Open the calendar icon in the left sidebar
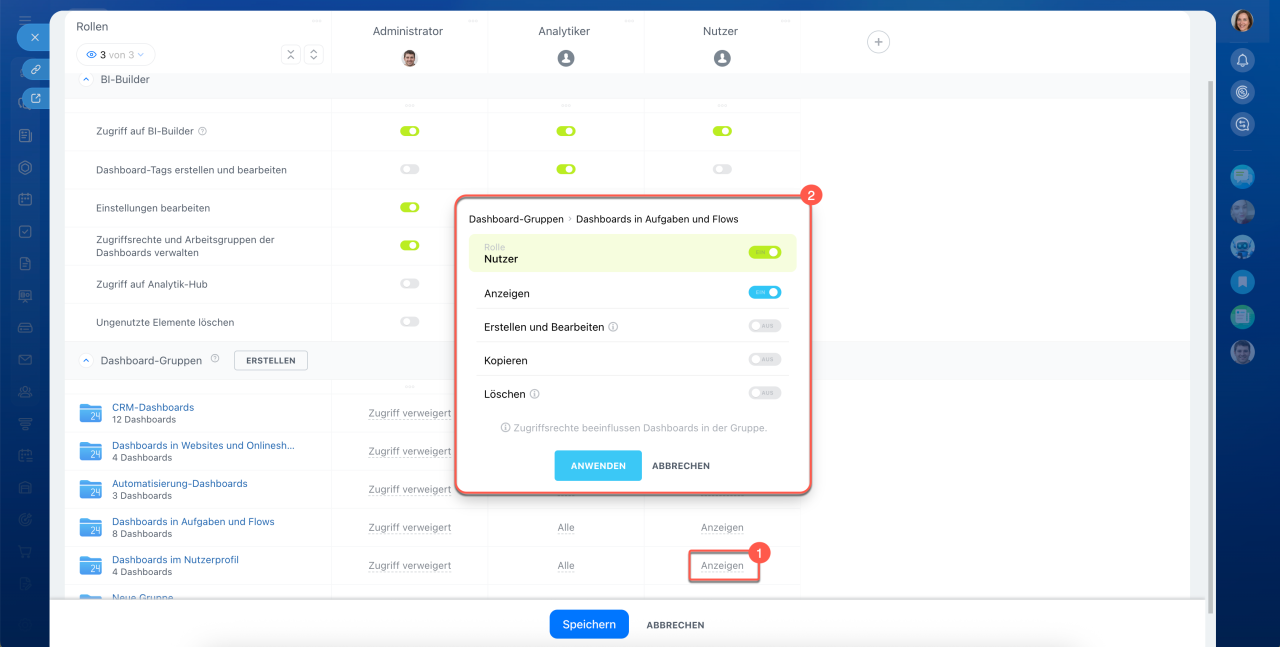This screenshot has height=647, width=1280. pos(25,199)
